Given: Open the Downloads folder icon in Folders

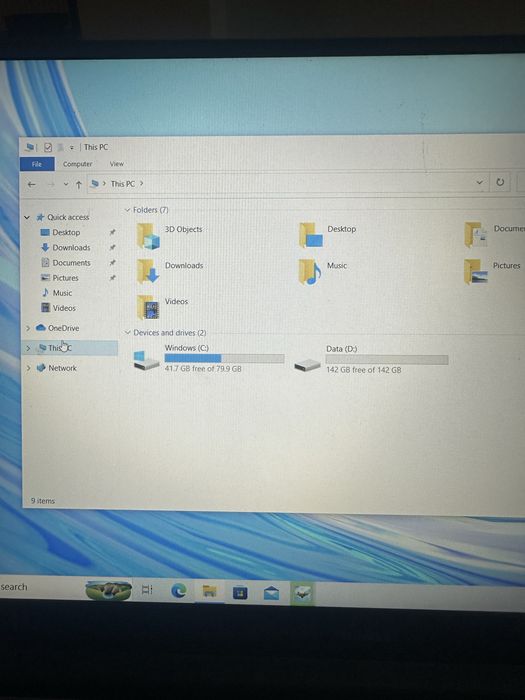Looking at the screenshot, I should click(x=148, y=271).
